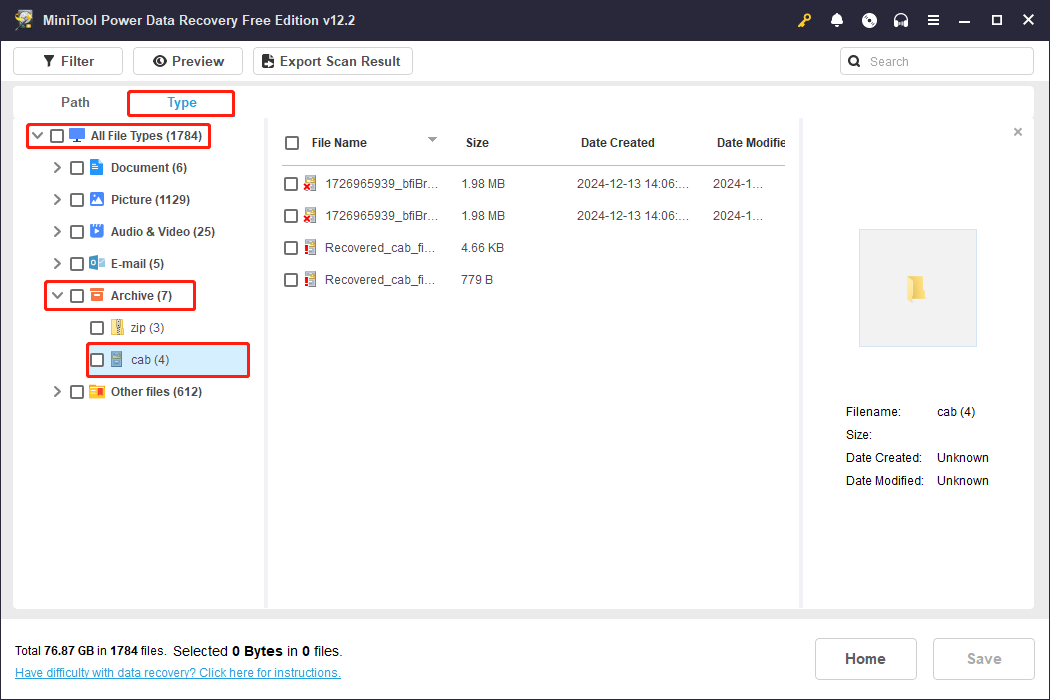Click the Picture category icon
Screen dimensions: 1050x700
coord(96,199)
